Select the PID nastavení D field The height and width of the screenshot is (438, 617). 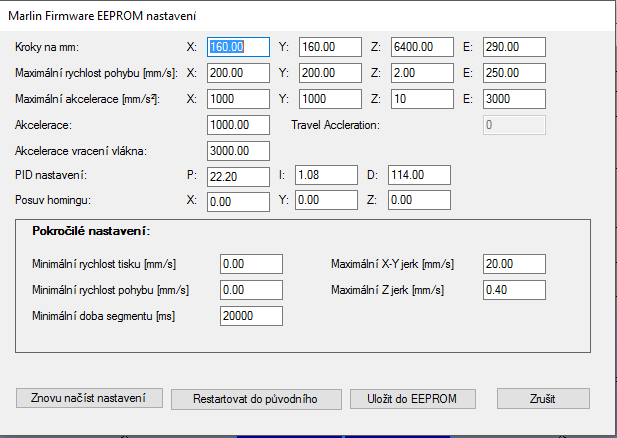pyautogui.click(x=419, y=175)
